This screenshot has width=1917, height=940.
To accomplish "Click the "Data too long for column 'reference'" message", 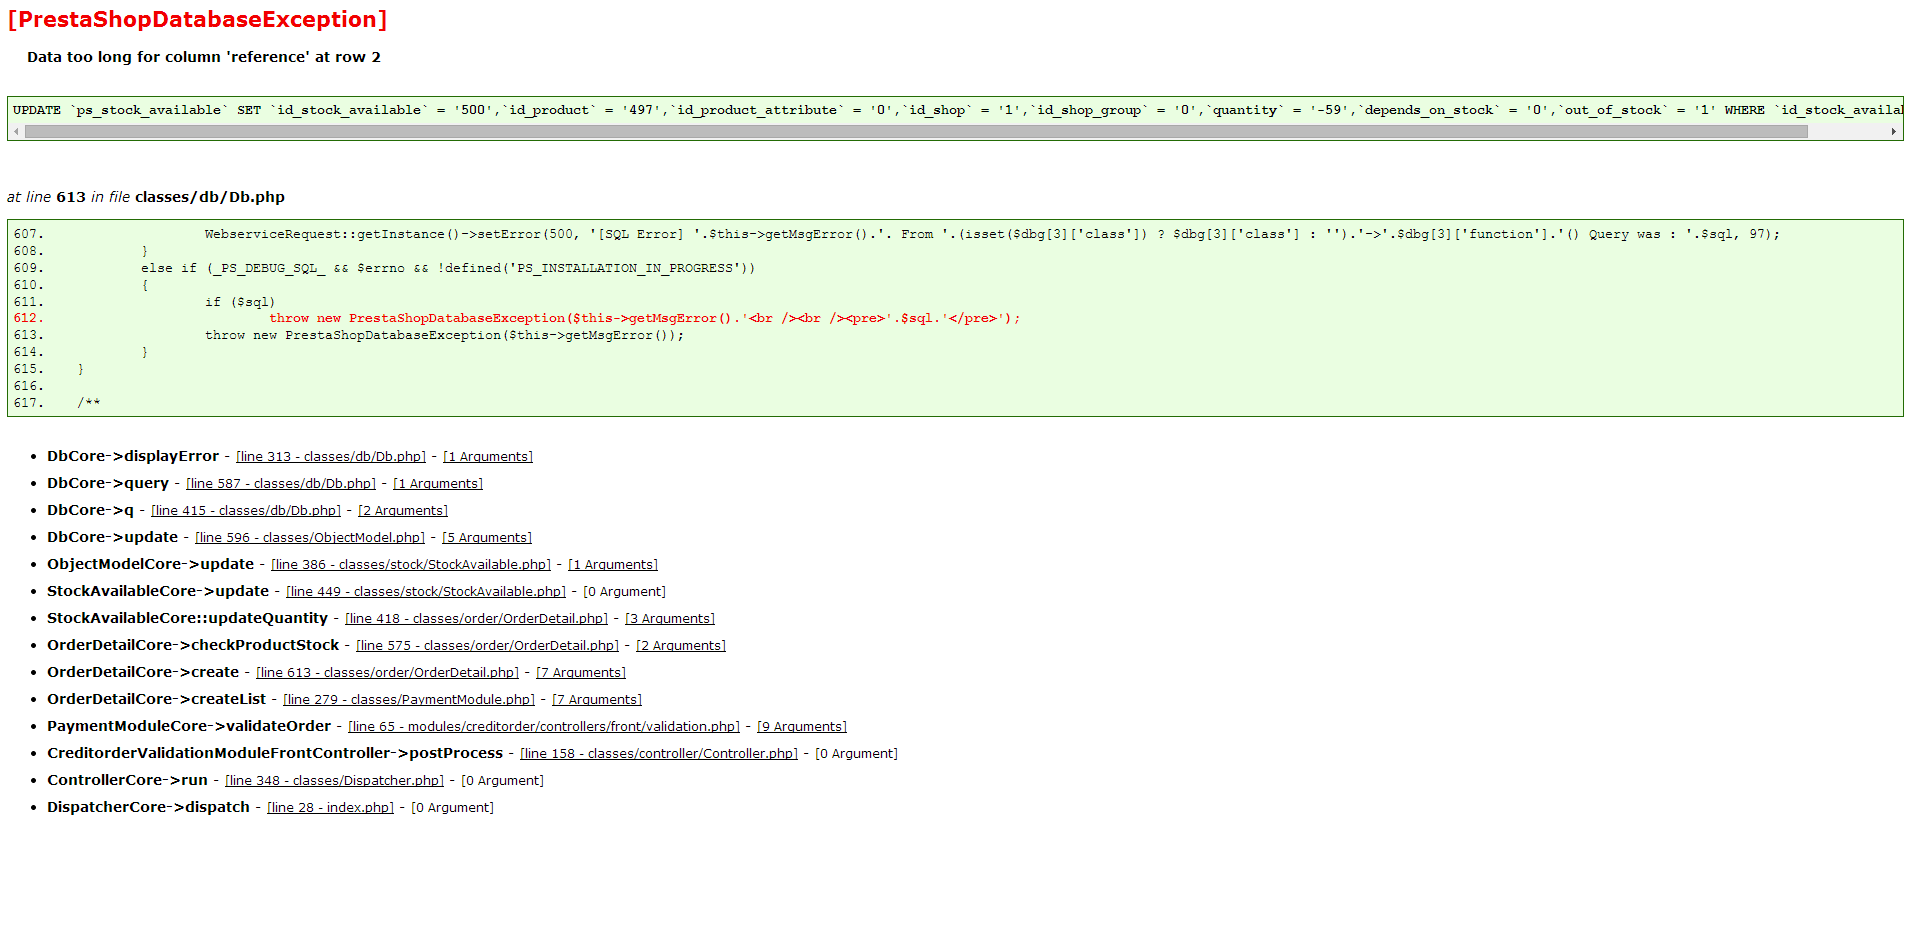I will [x=204, y=57].
